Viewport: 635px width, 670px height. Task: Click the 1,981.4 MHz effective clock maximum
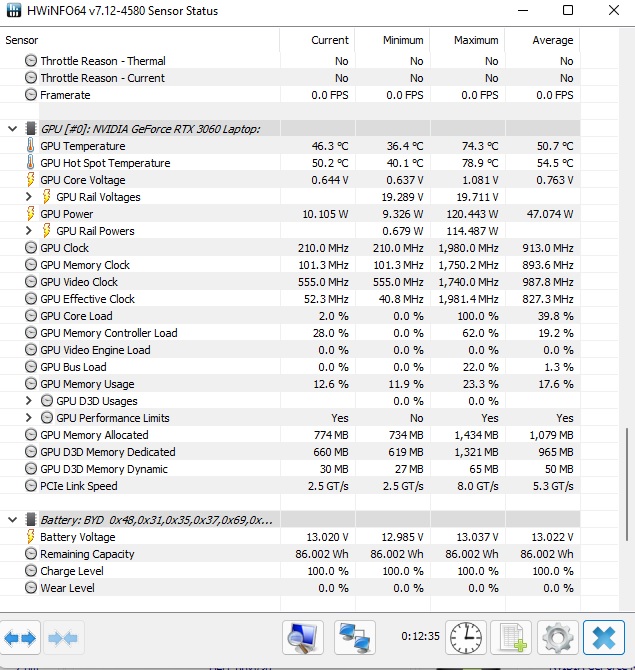click(x=468, y=299)
